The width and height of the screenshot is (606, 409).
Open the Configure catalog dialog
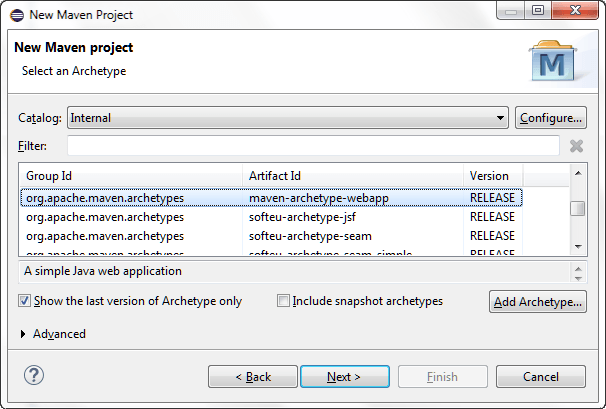click(x=551, y=118)
